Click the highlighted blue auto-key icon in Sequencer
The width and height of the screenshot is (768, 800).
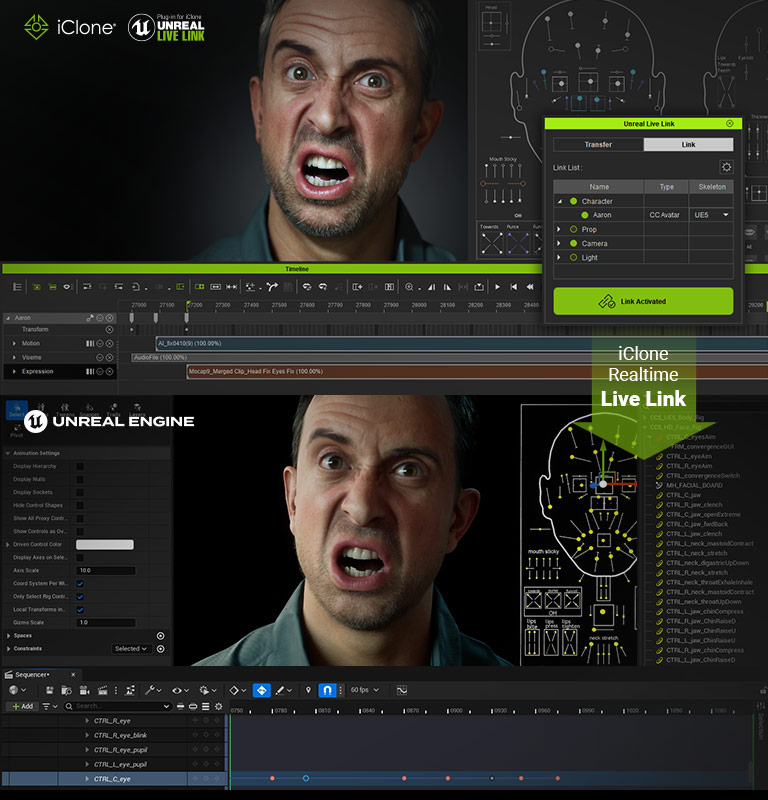tap(261, 690)
